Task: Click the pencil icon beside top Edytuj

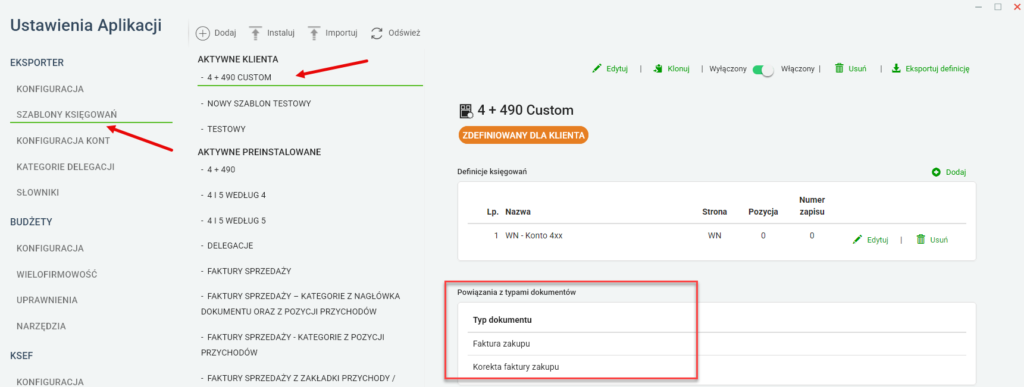Action: tap(596, 69)
